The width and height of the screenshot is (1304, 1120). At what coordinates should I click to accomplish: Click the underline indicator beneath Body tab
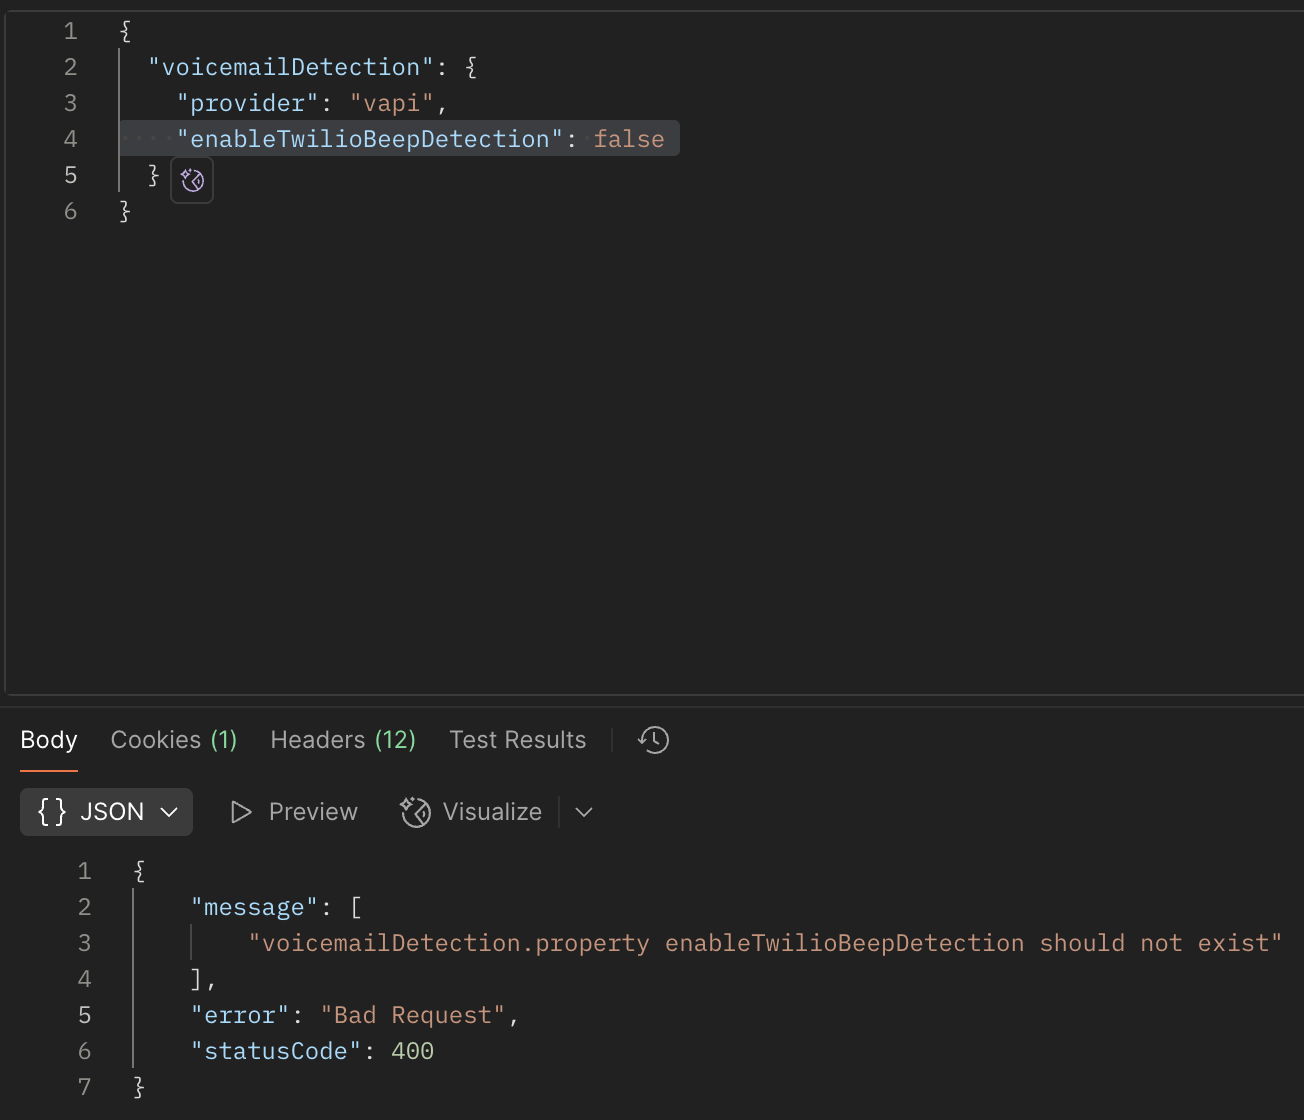click(x=48, y=771)
